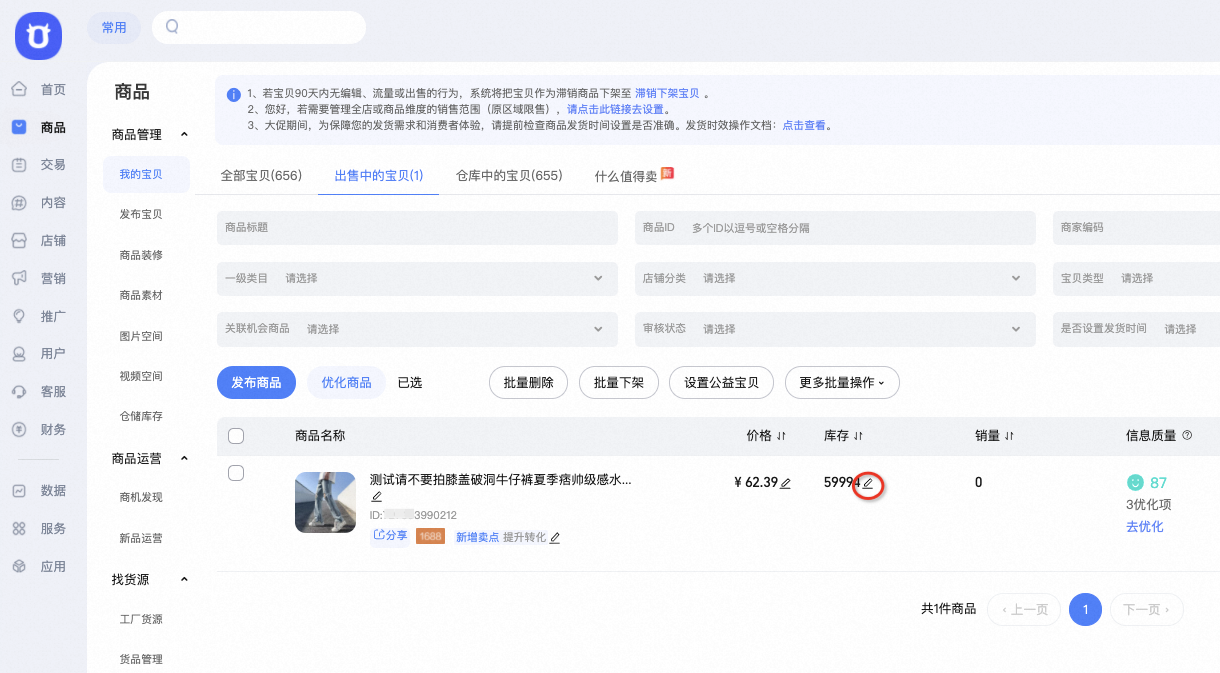
Task: Click the 常用 button at top
Action: pyautogui.click(x=114, y=27)
